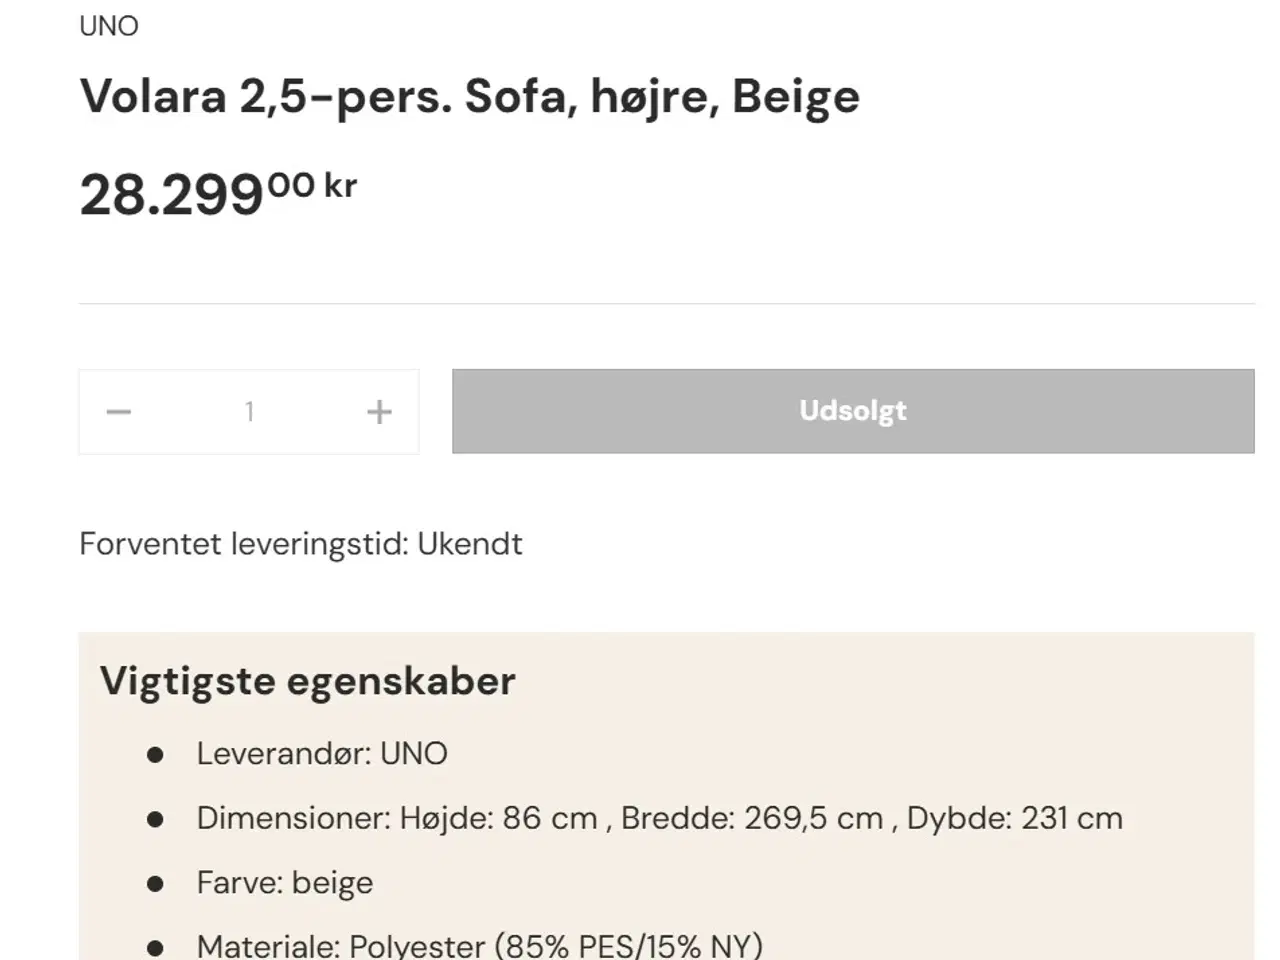Select the Forventet leveringstid: Ukendt text
Viewport: 1280px width, 960px height.
pyautogui.click(x=300, y=544)
